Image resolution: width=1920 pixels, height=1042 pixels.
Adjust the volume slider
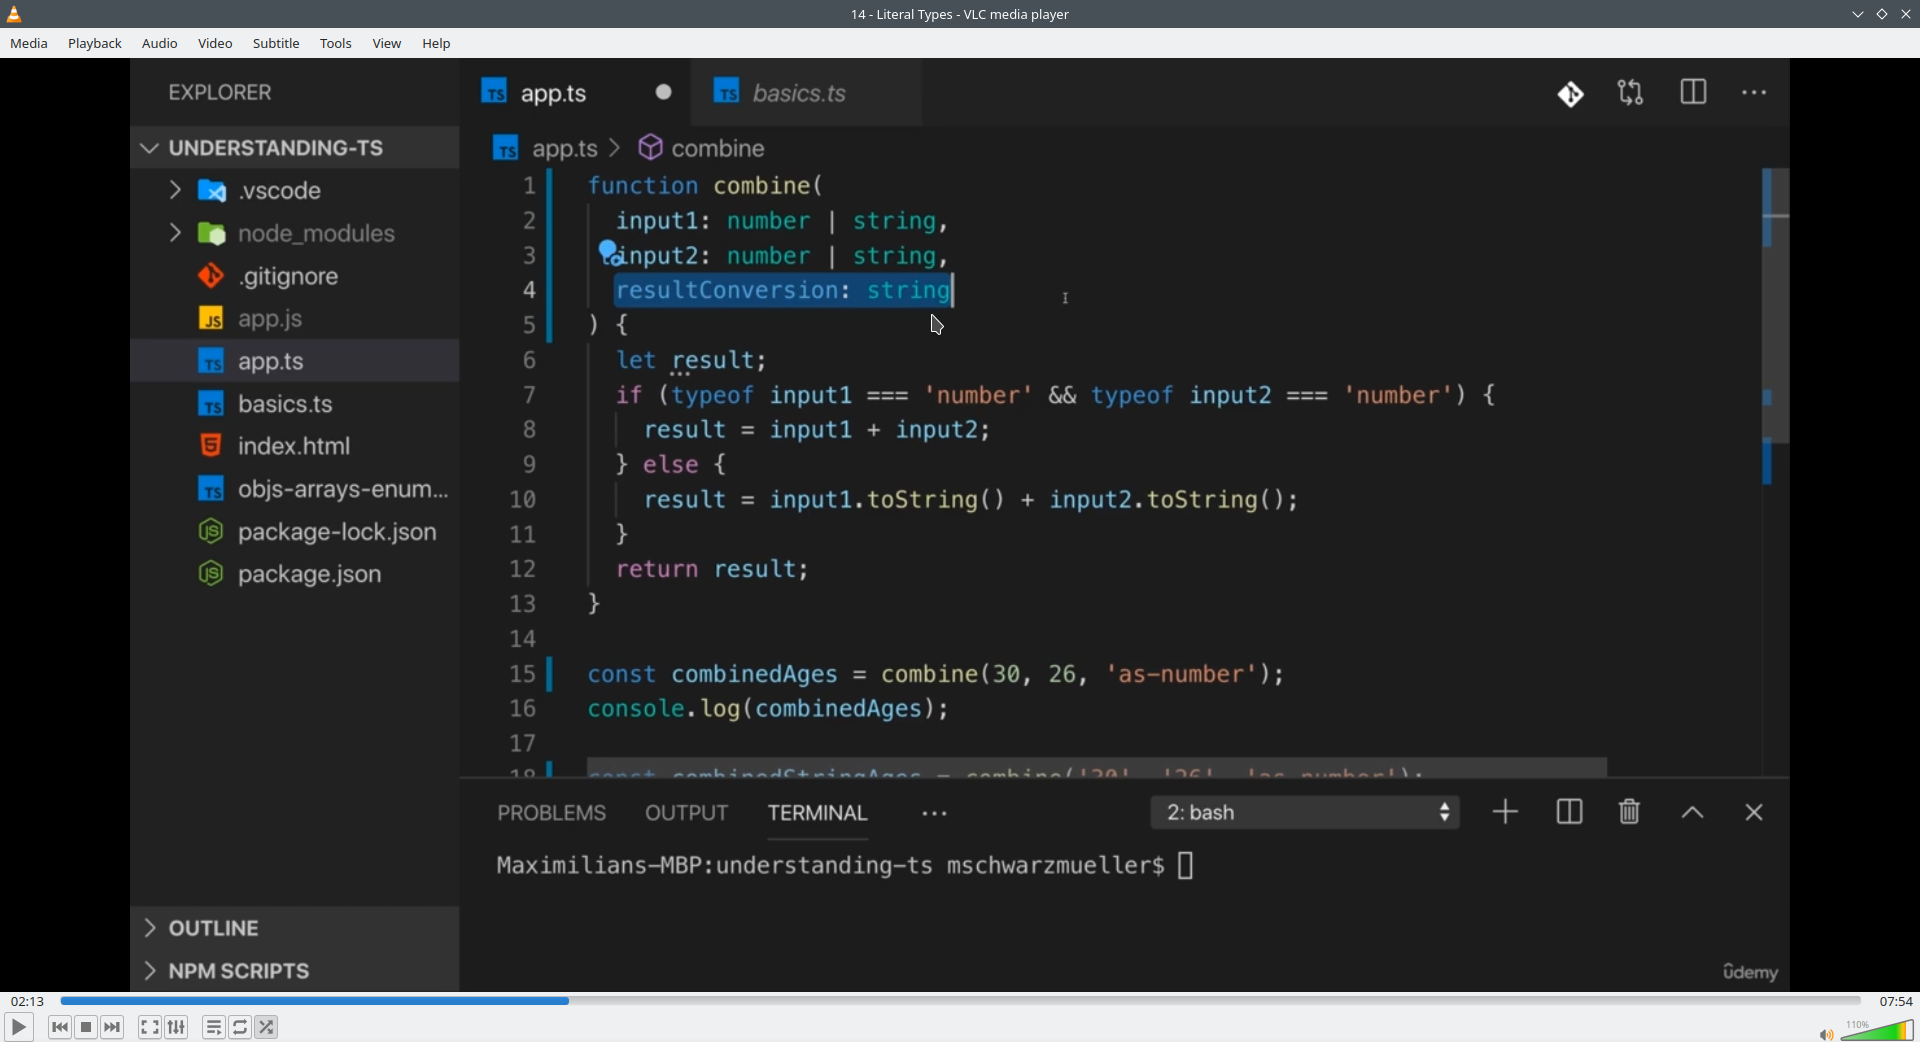(x=1877, y=1030)
